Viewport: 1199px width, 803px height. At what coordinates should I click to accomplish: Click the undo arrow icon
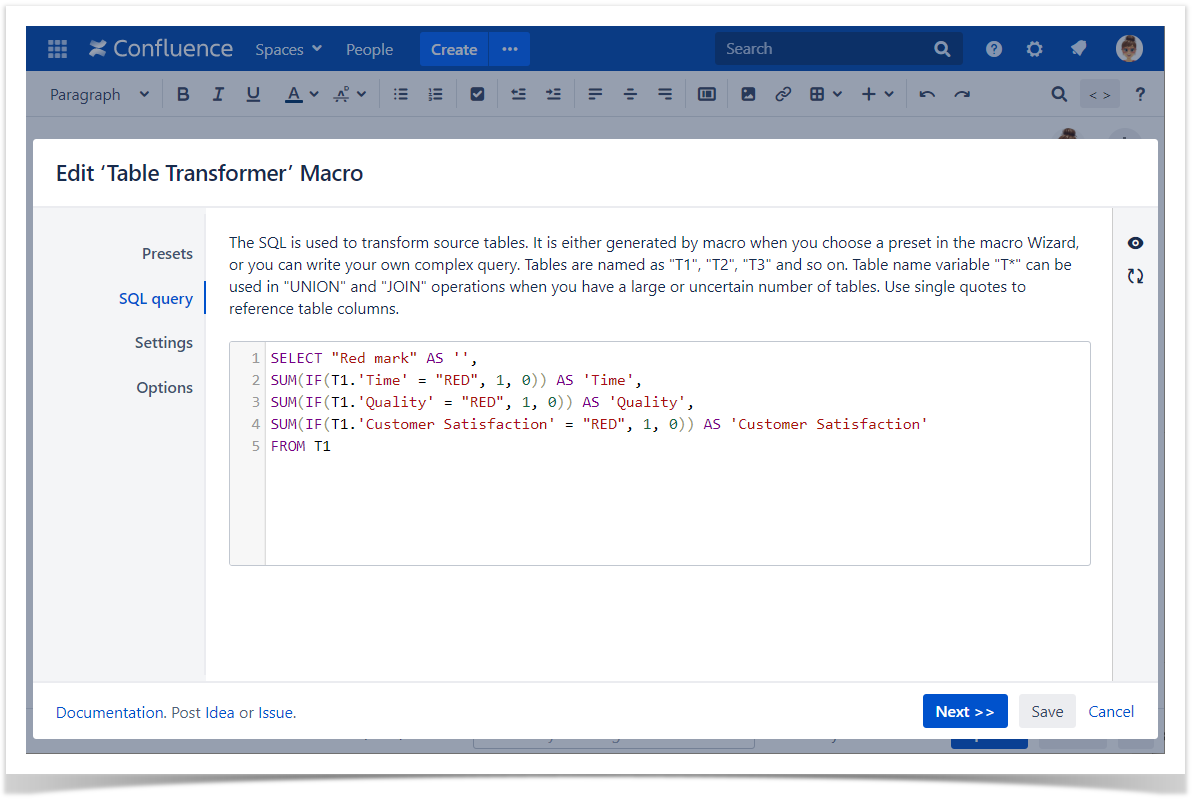pyautogui.click(x=927, y=94)
